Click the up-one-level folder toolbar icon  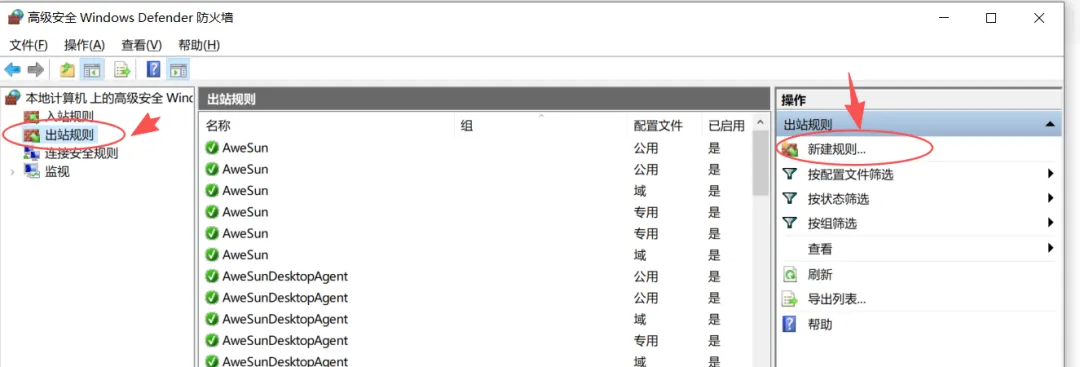pyautogui.click(x=67, y=70)
